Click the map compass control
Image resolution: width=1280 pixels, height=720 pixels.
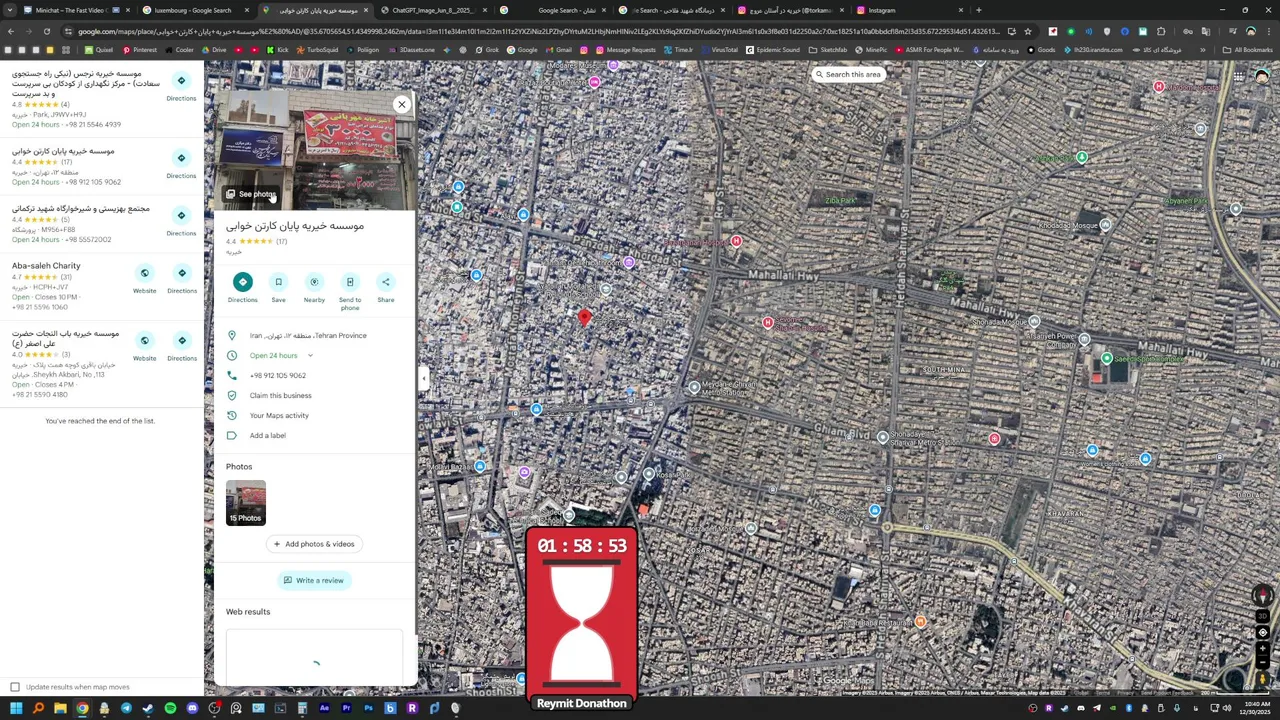[x=1262, y=597]
